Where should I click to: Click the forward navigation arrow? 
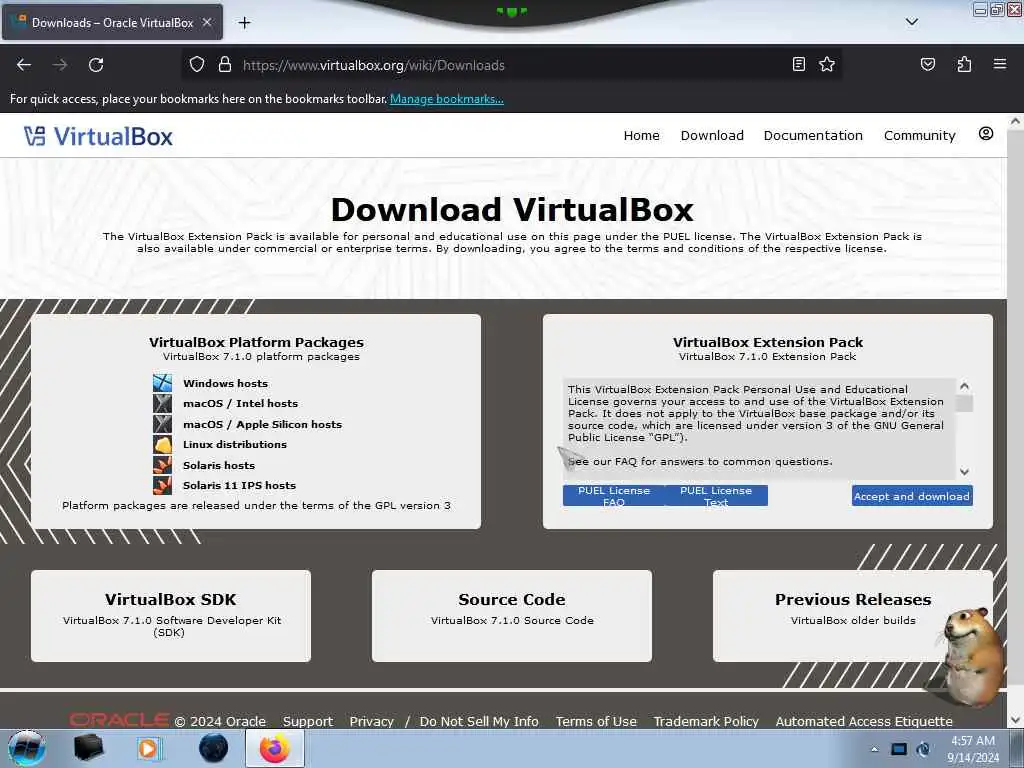(60, 65)
